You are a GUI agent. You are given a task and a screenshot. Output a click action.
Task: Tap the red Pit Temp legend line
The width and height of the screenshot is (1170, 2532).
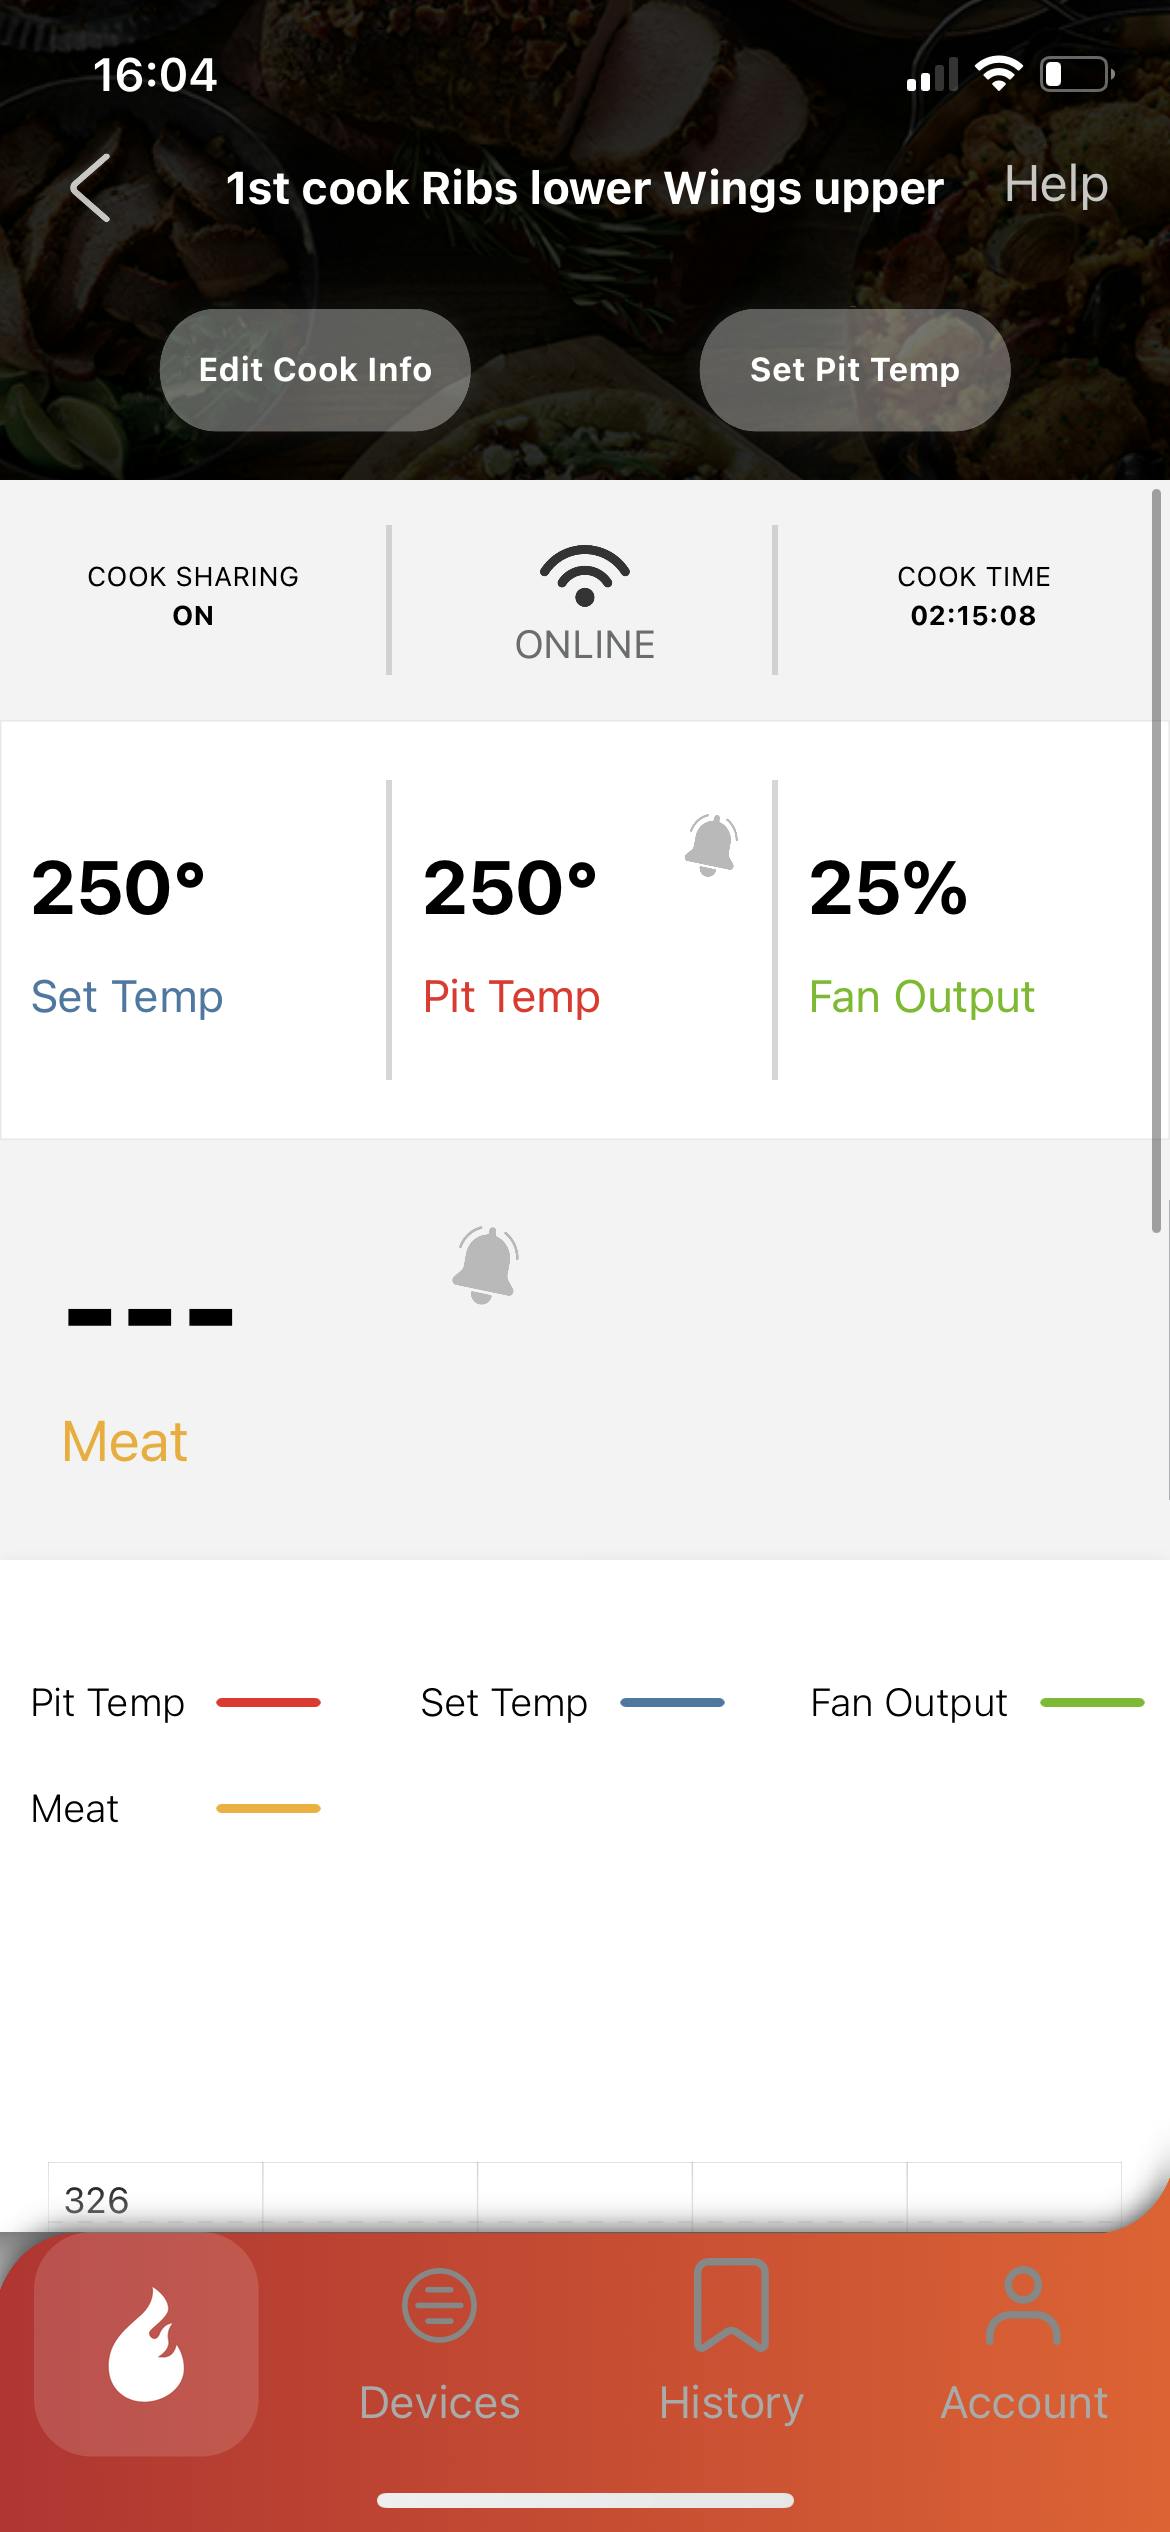click(268, 1702)
